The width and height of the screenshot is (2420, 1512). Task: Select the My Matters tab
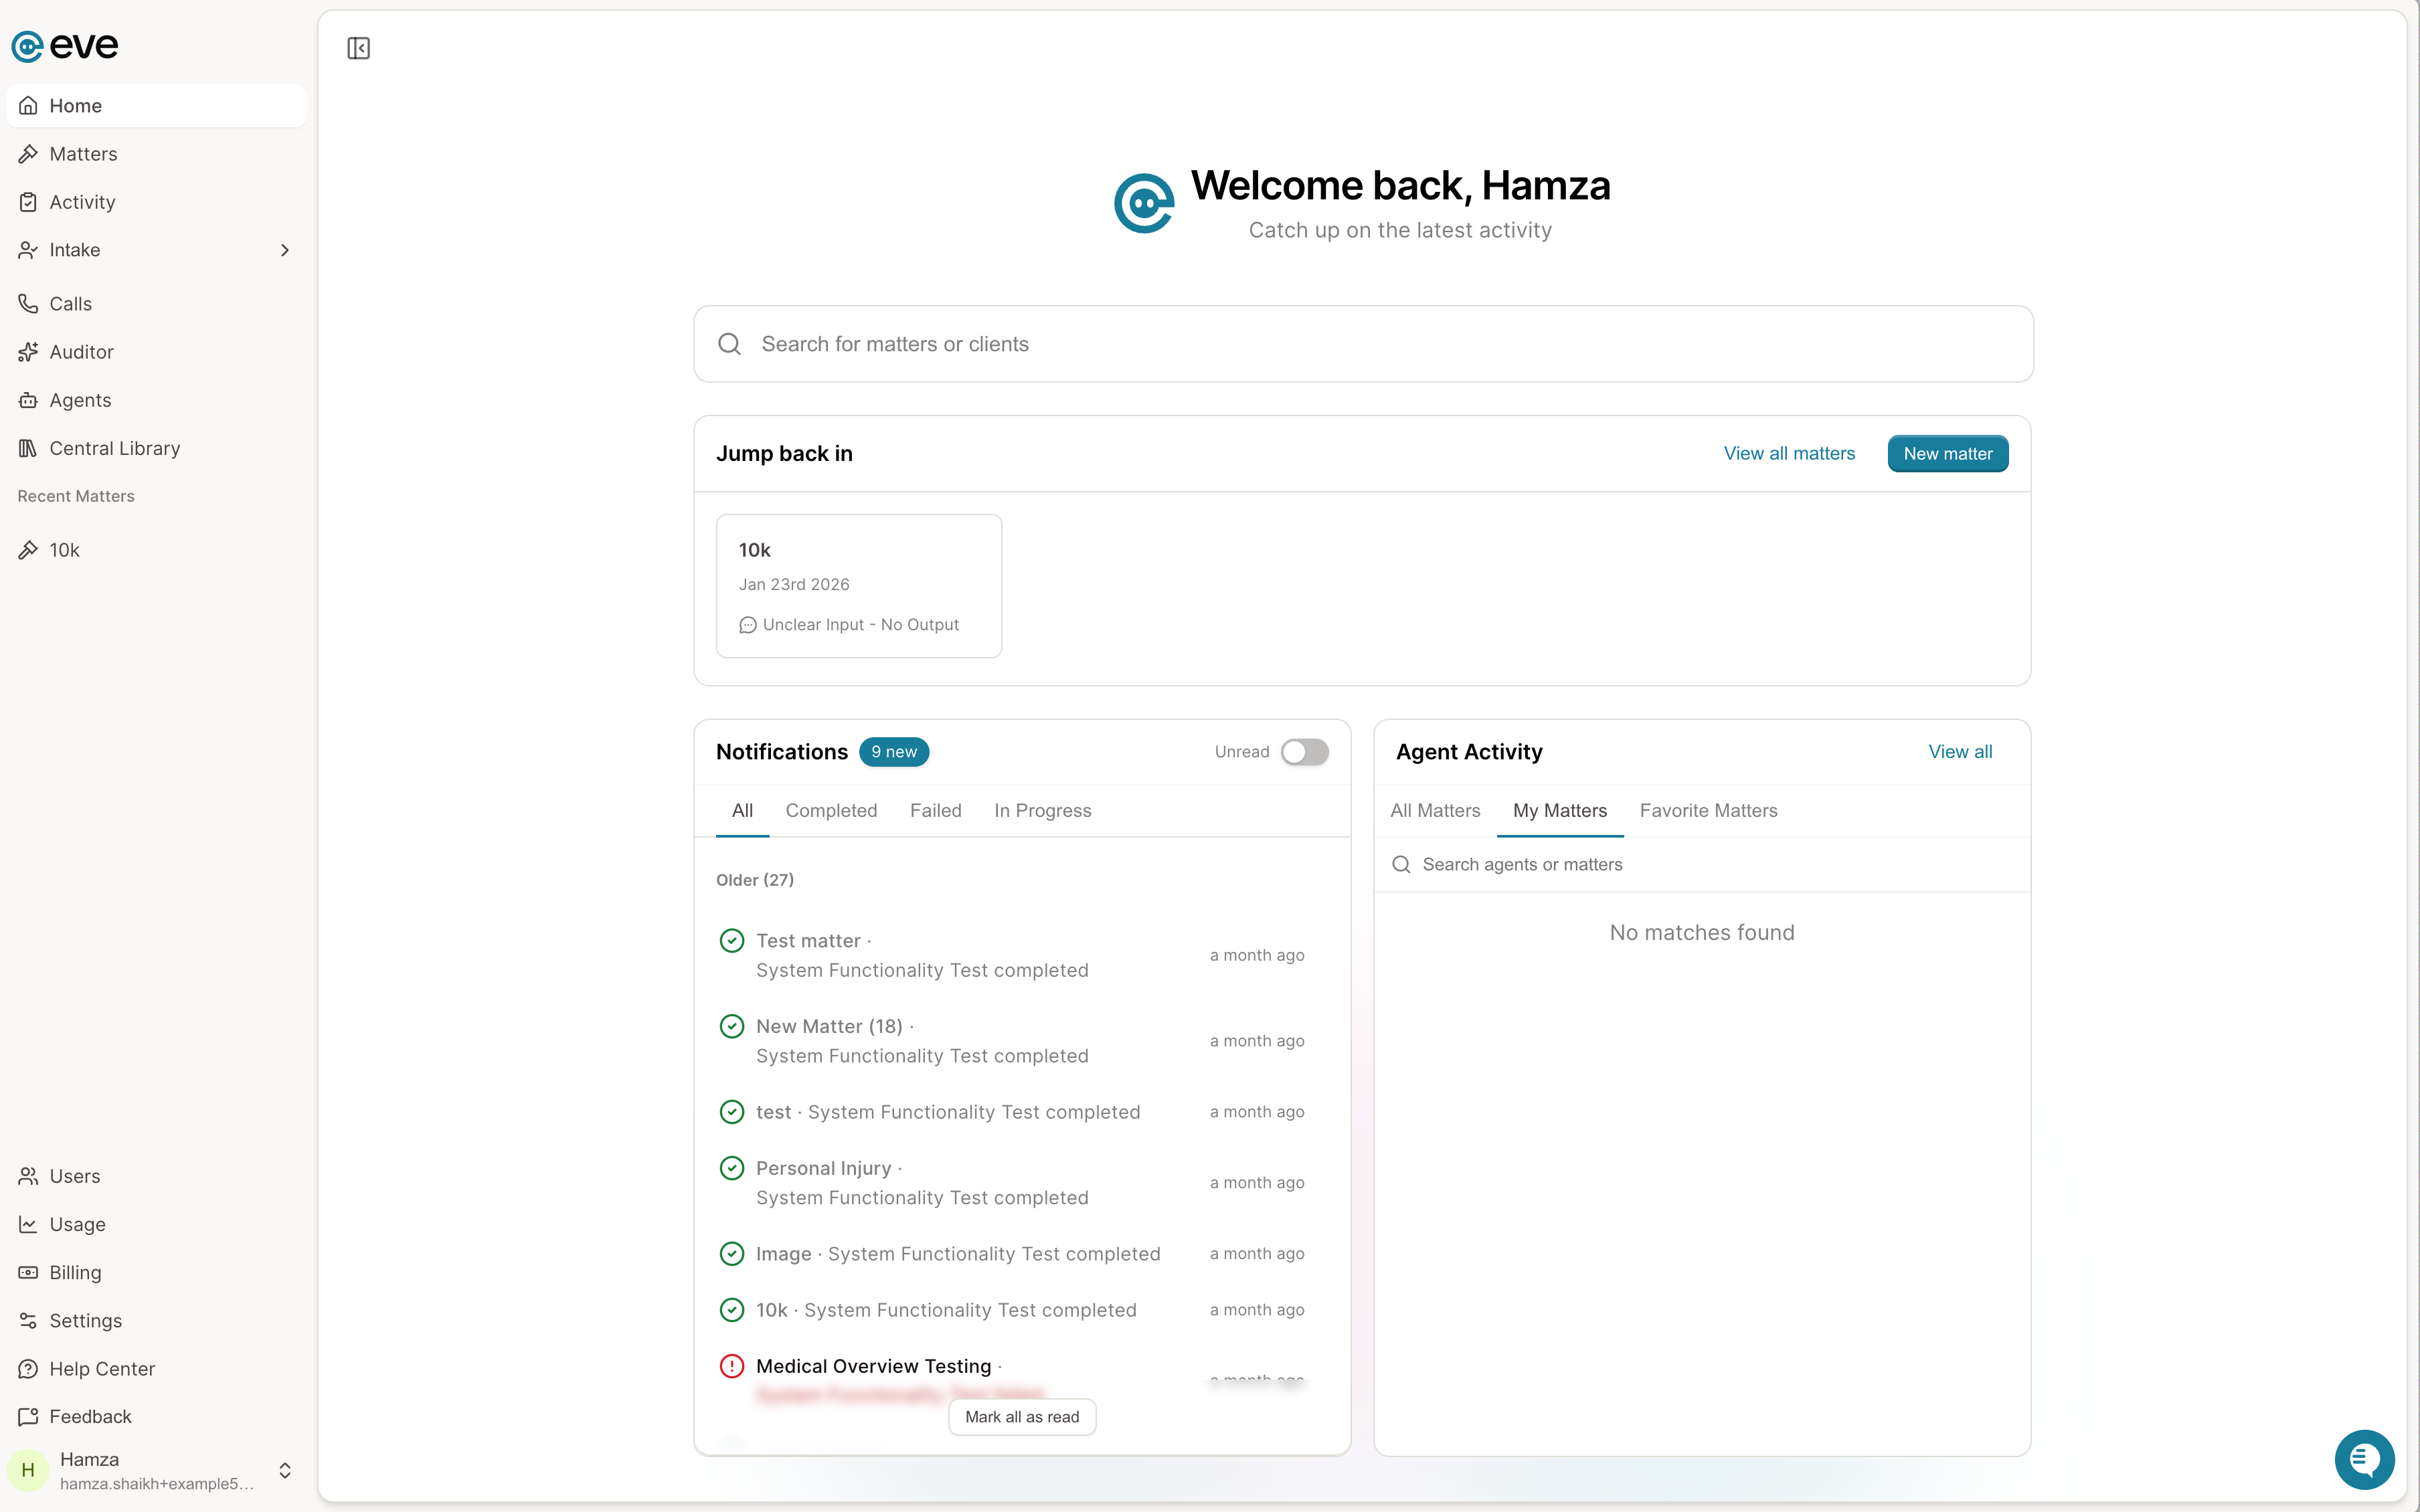click(x=1560, y=811)
